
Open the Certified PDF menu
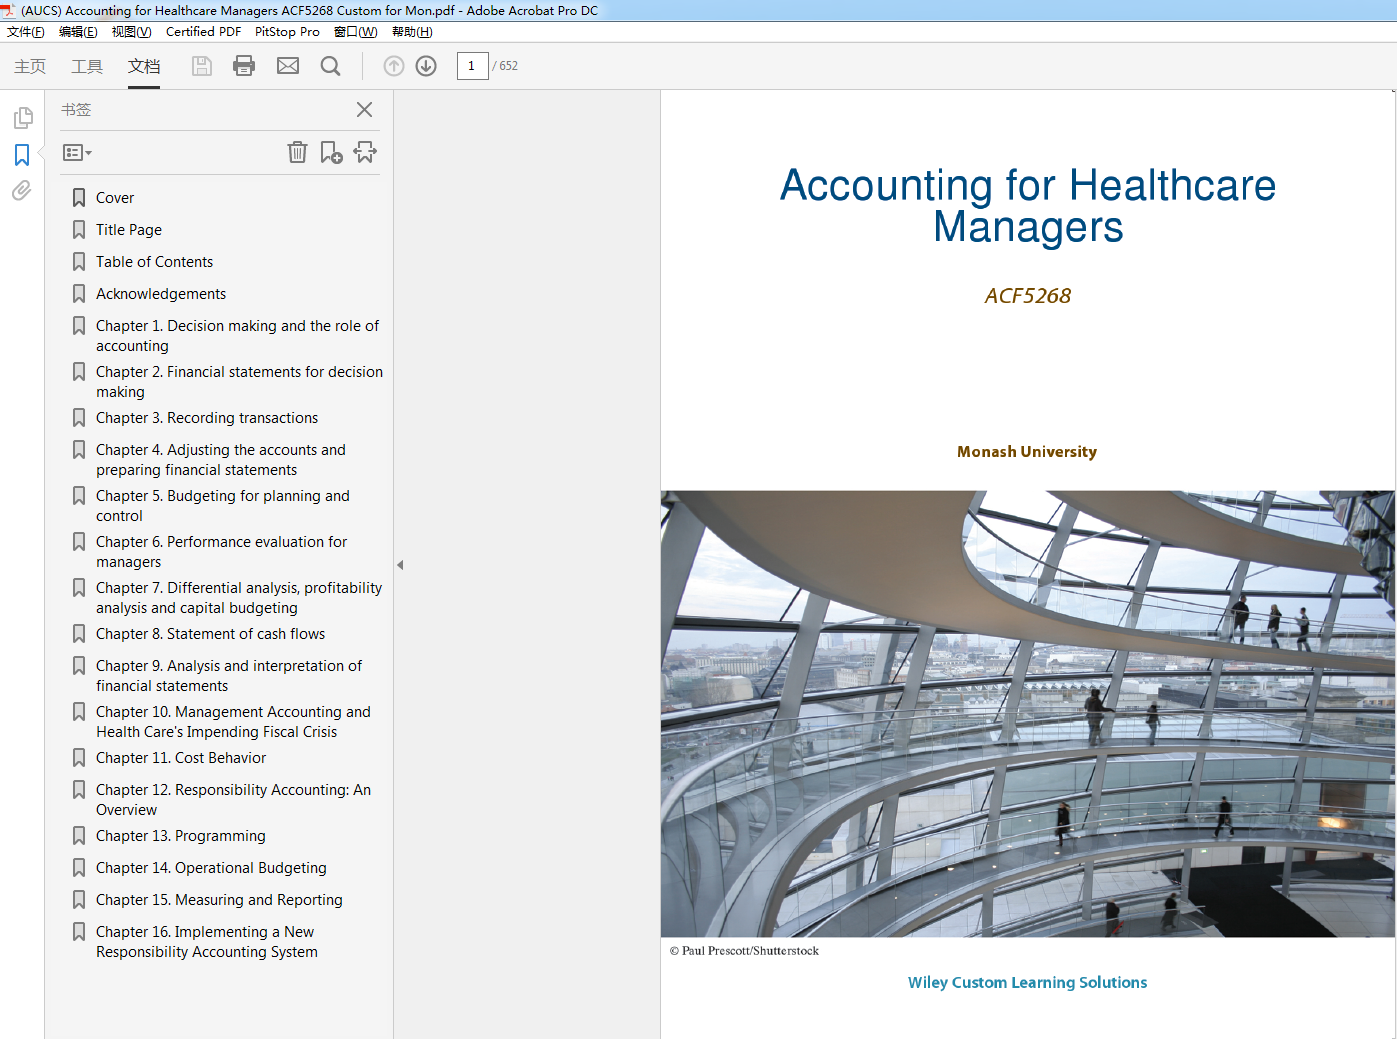203,32
